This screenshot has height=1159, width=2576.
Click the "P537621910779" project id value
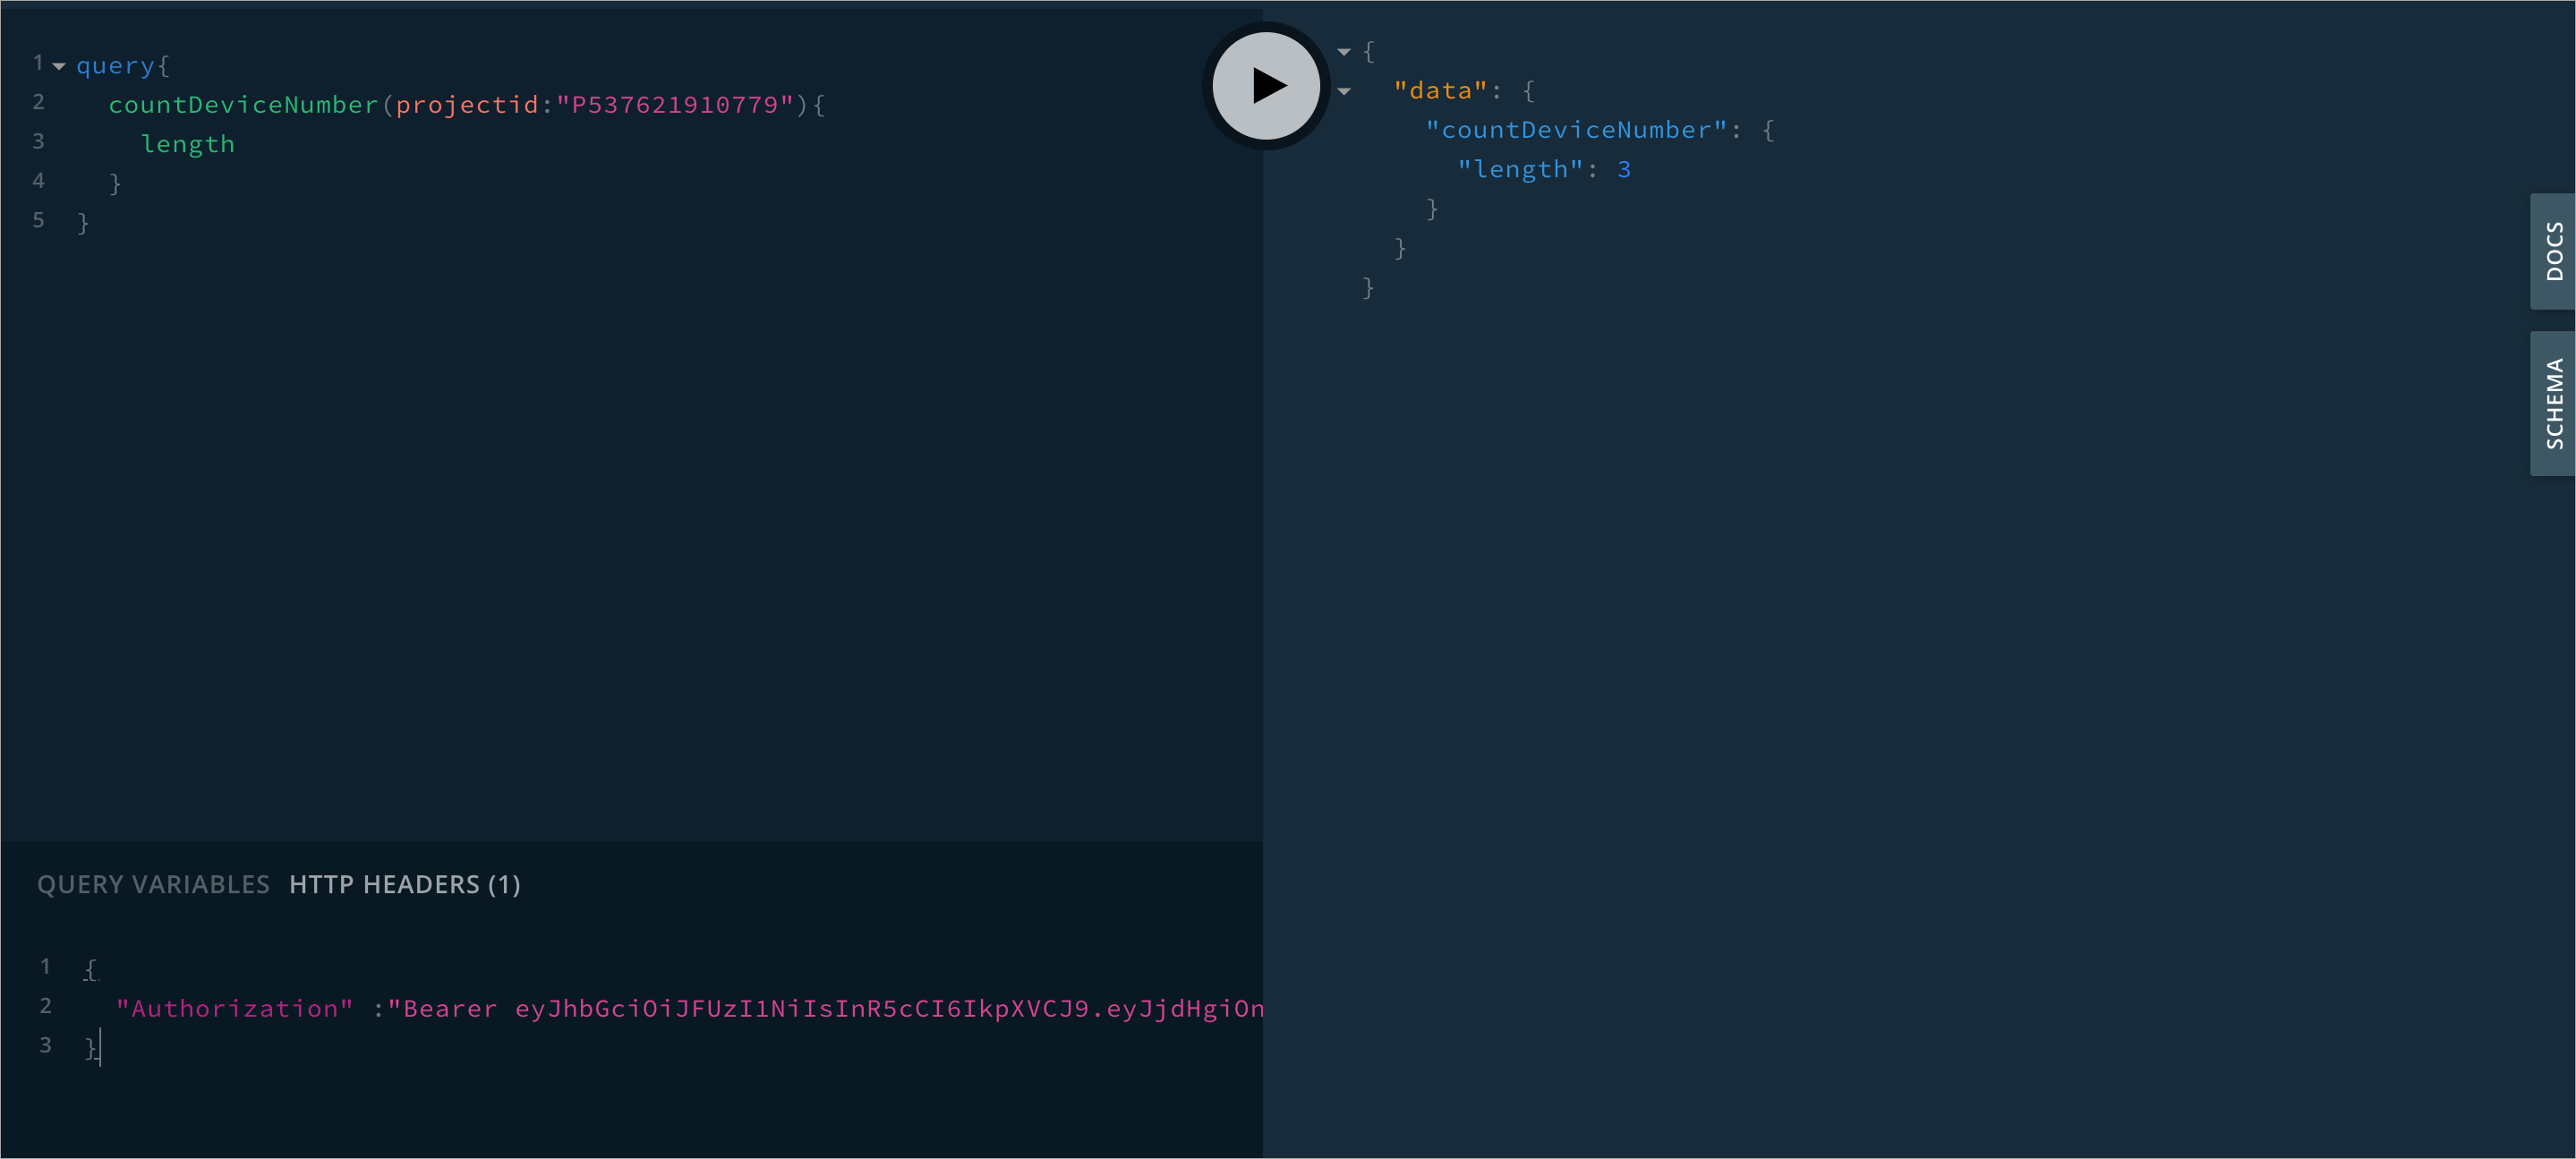pos(675,105)
